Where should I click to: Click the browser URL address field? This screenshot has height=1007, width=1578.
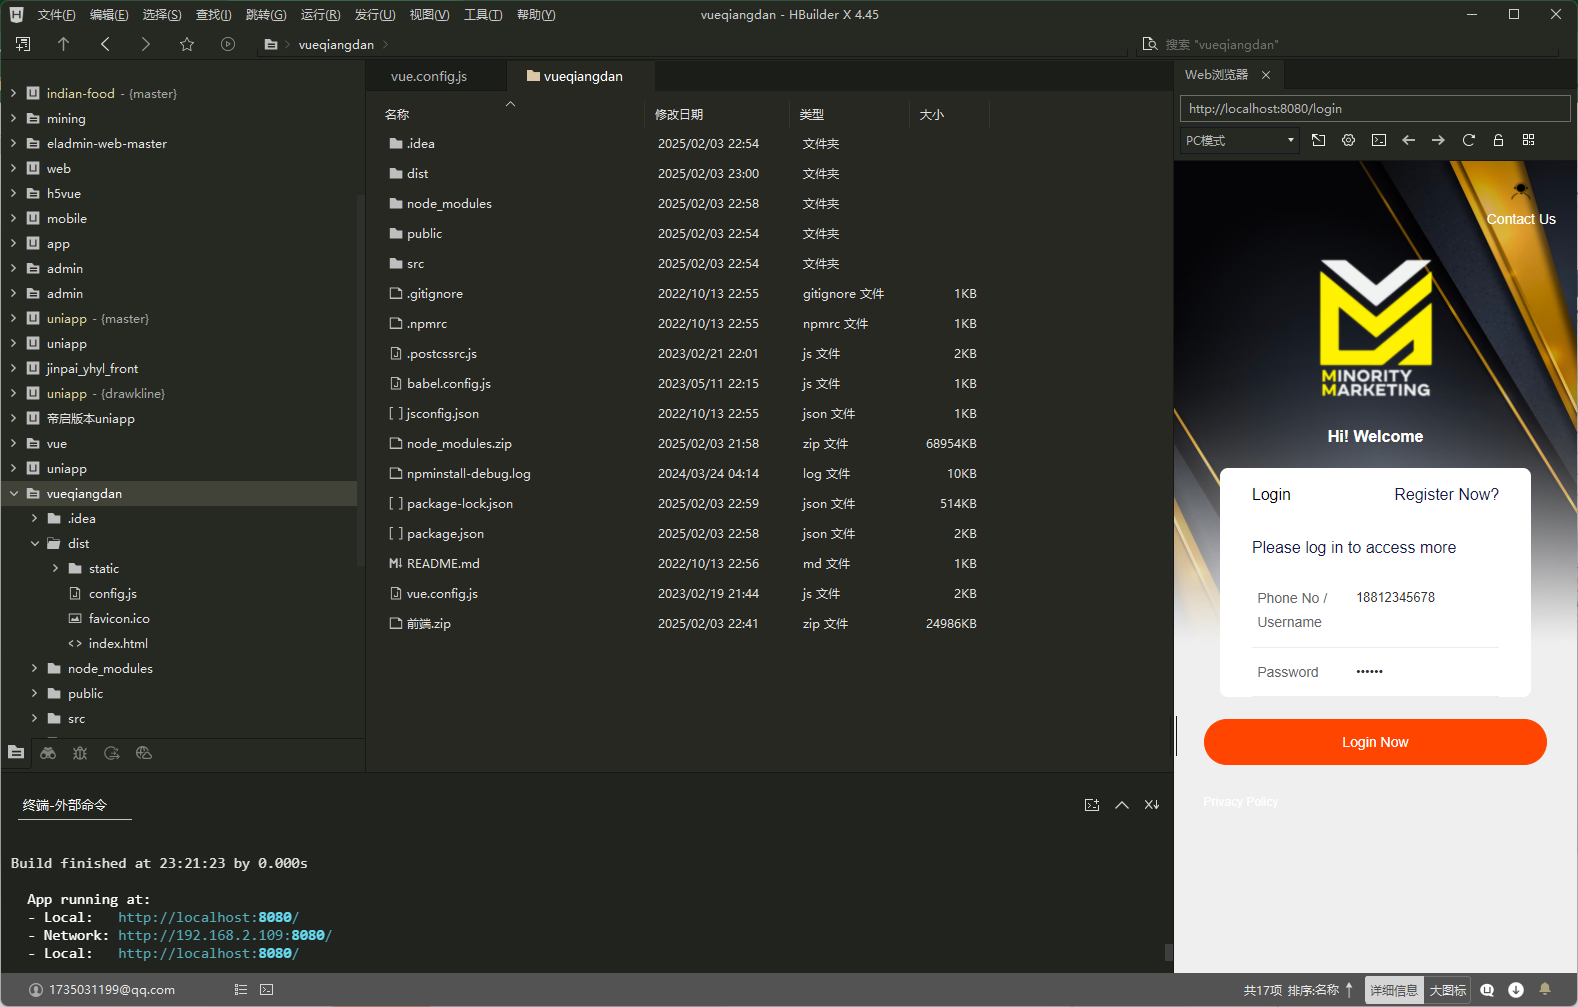pos(1374,108)
